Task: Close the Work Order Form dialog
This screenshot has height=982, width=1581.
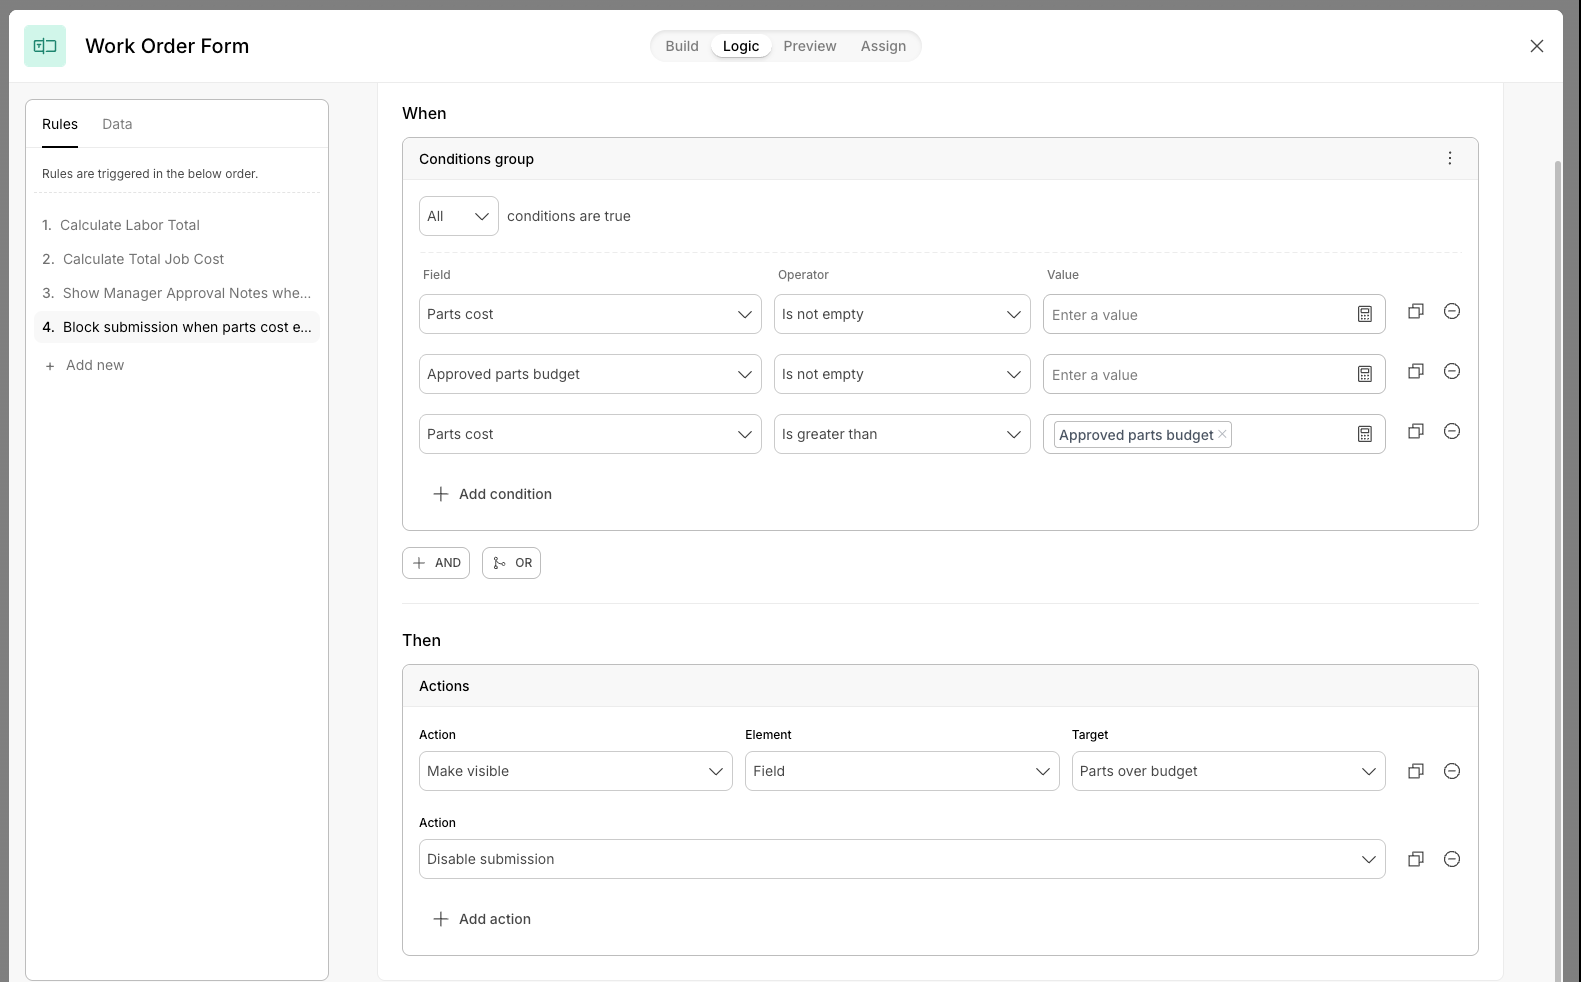Action: point(1537,46)
